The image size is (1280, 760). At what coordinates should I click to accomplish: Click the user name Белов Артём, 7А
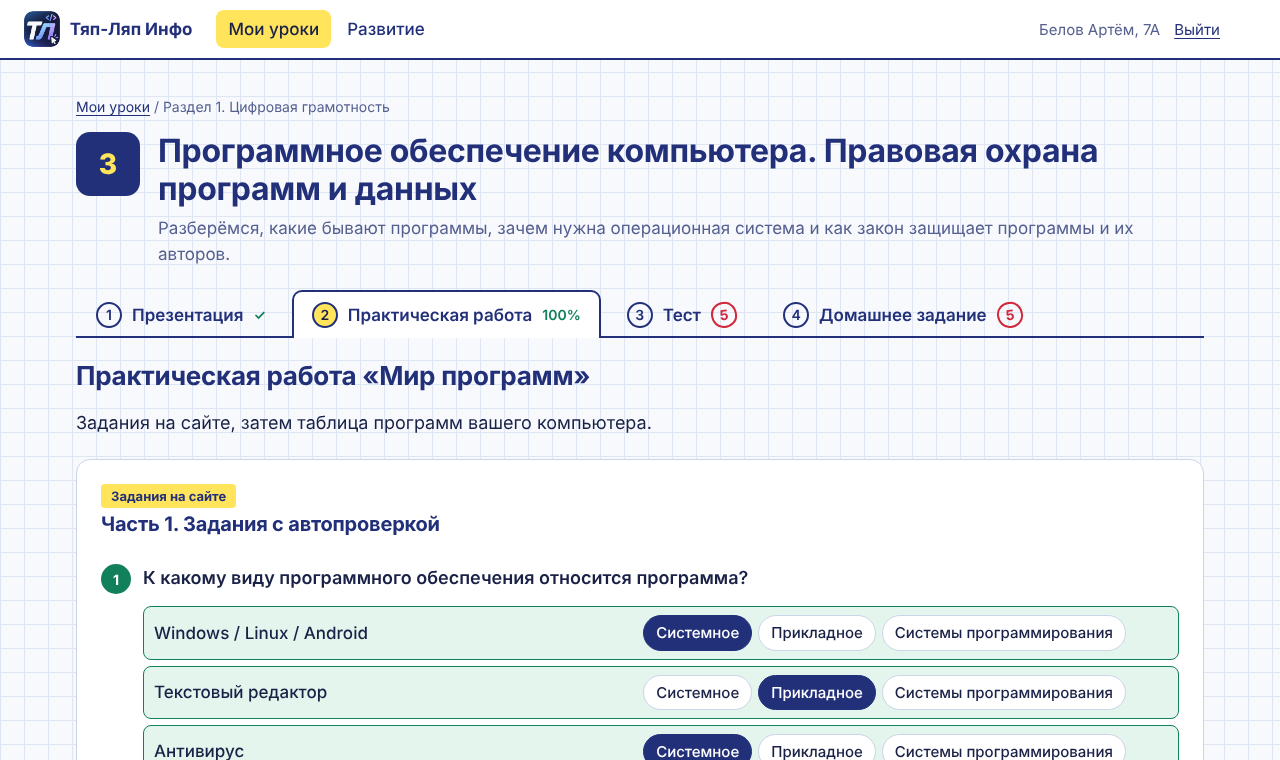(1099, 30)
